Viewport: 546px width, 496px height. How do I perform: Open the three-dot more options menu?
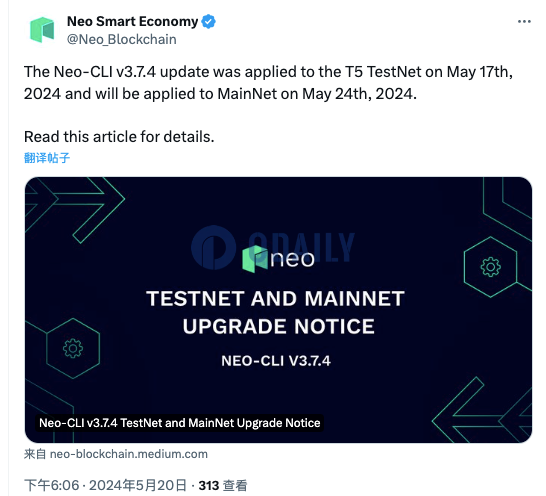click(x=524, y=22)
